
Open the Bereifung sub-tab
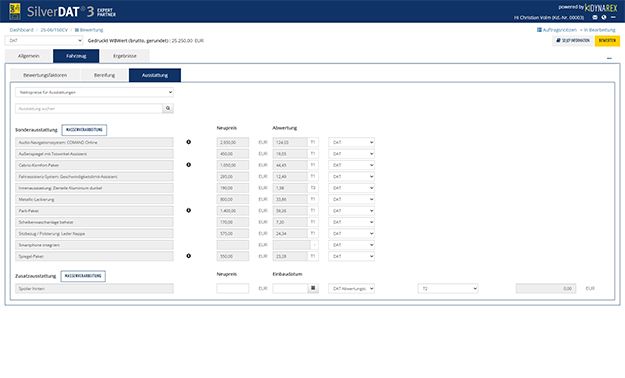click(104, 75)
